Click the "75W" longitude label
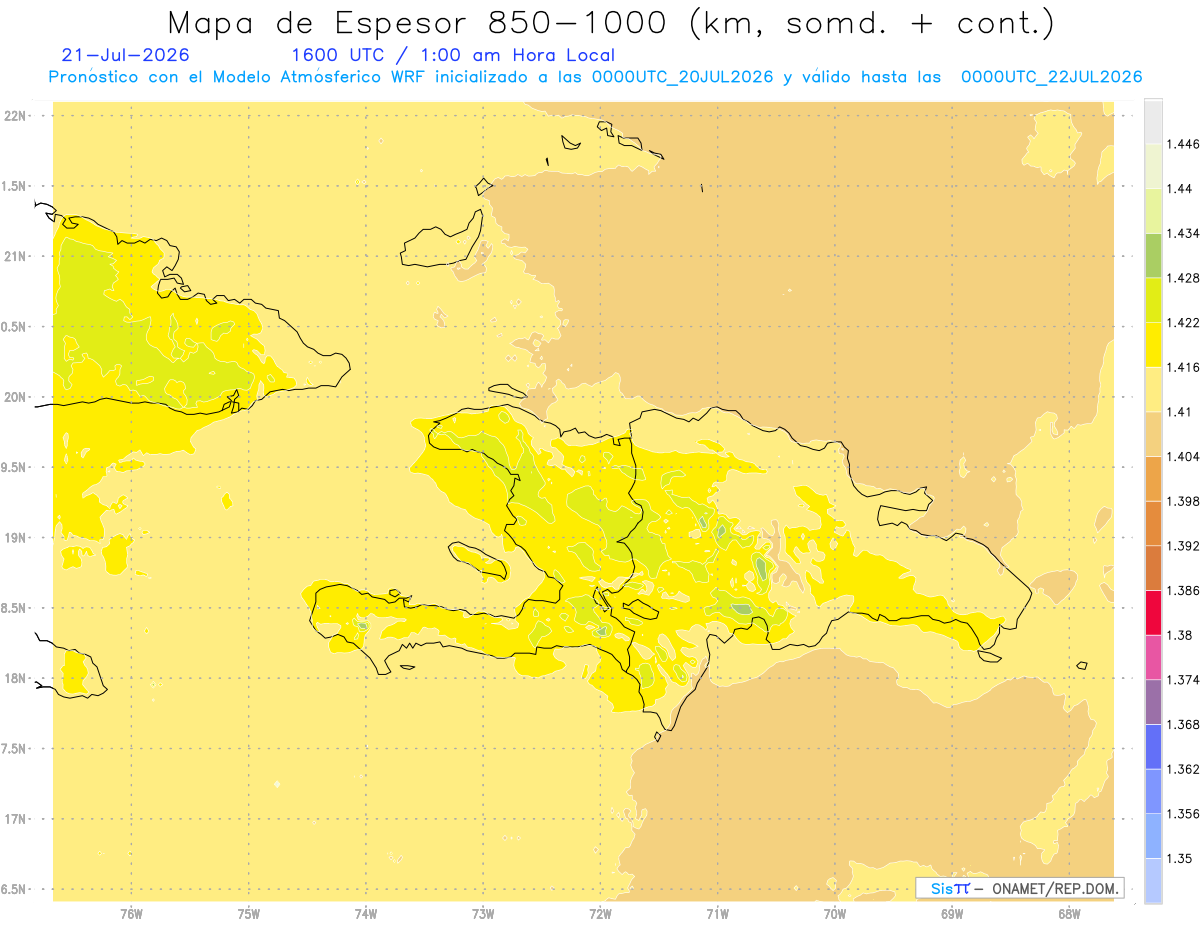 click(248, 913)
